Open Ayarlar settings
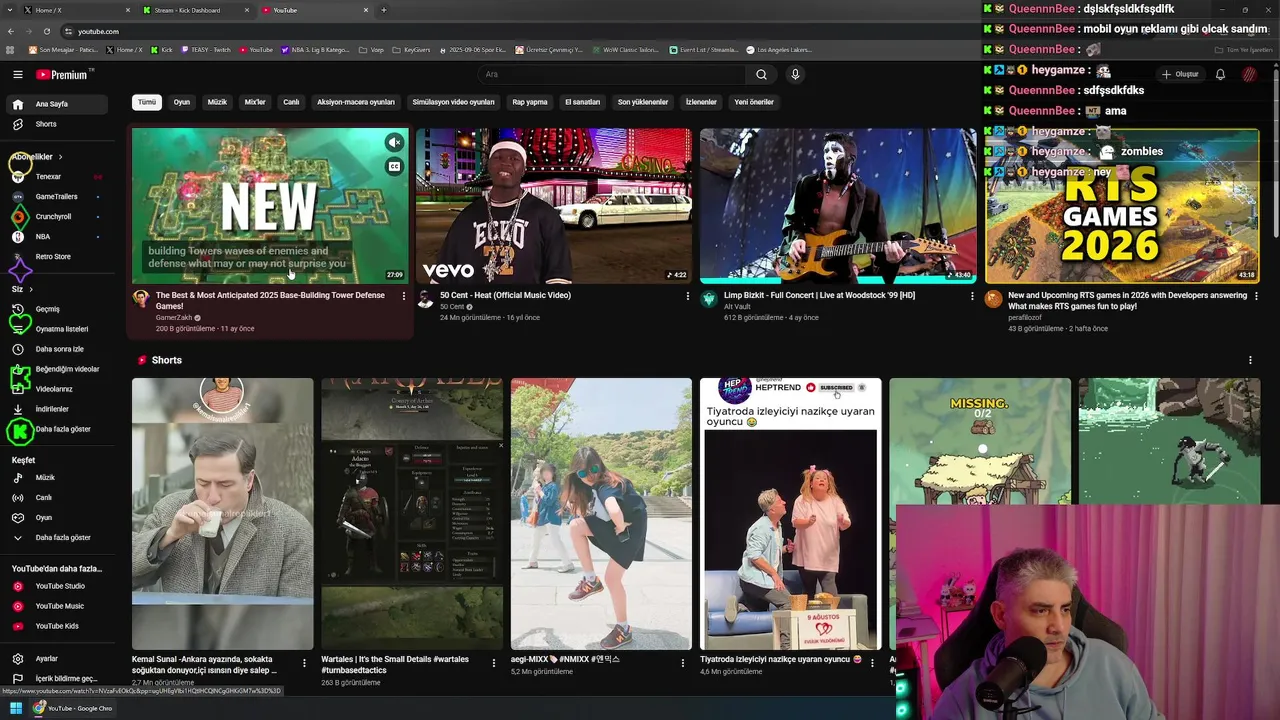Image resolution: width=1280 pixels, height=720 pixels. tap(56, 659)
